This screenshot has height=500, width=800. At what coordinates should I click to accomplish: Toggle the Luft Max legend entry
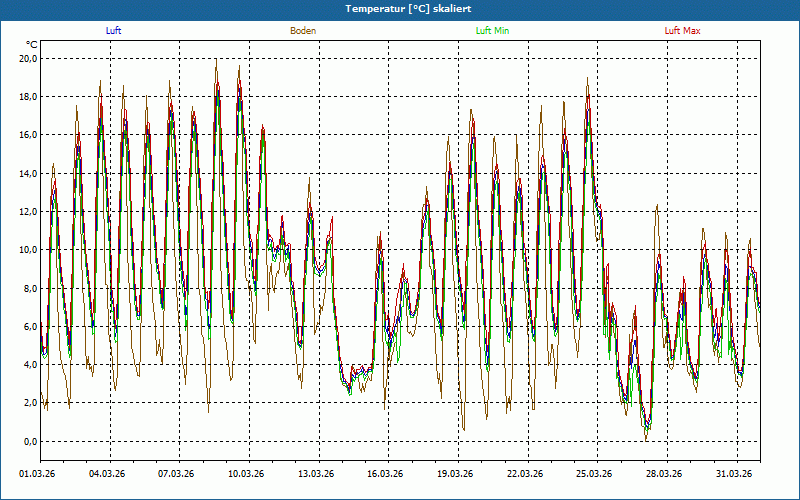pyautogui.click(x=682, y=31)
